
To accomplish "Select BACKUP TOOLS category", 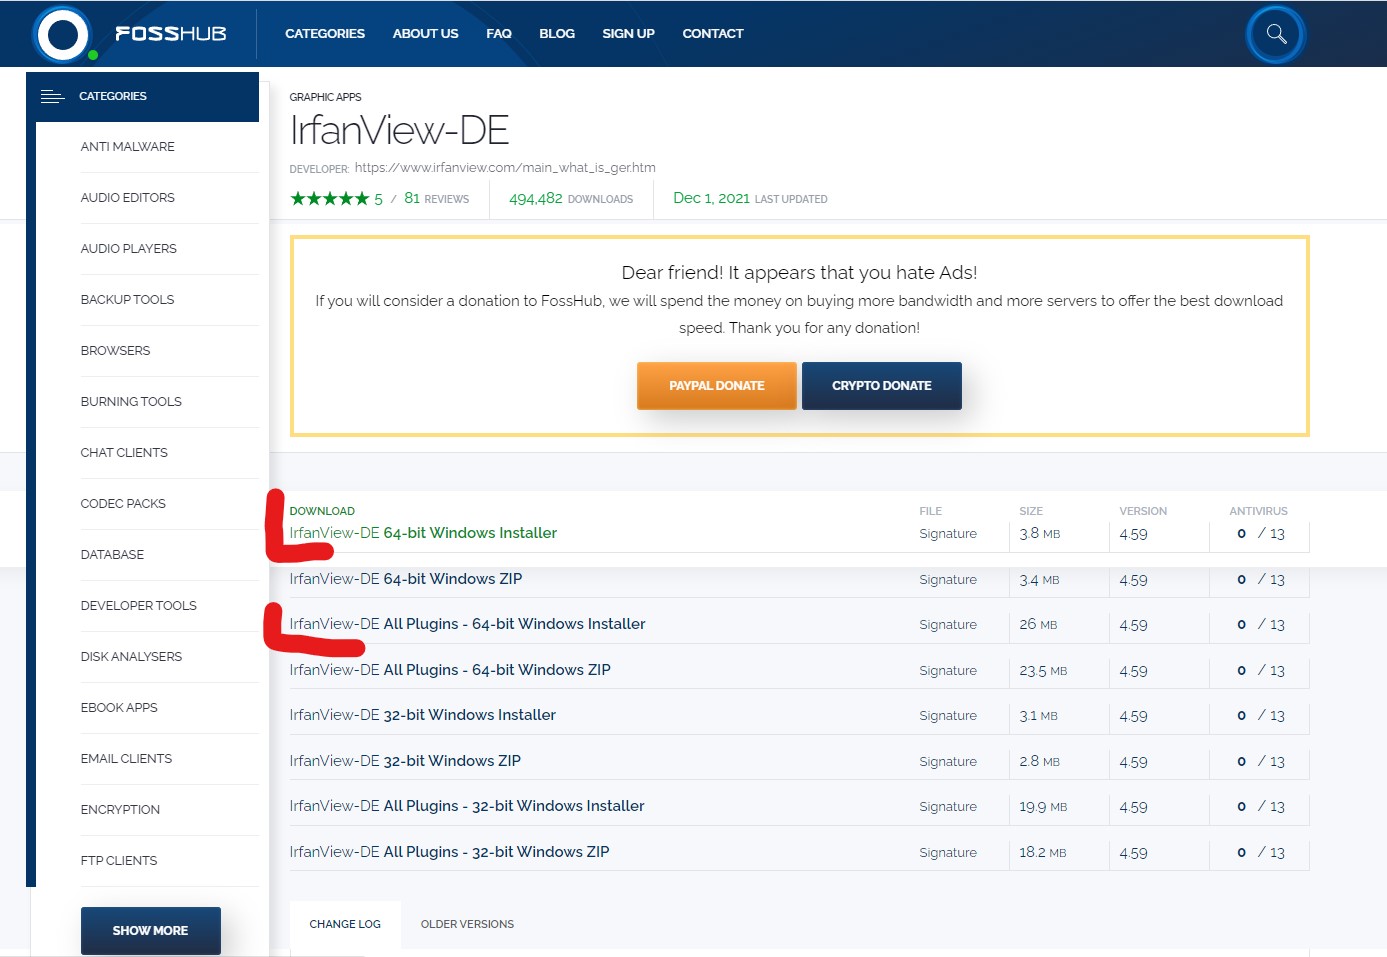I will coord(127,300).
